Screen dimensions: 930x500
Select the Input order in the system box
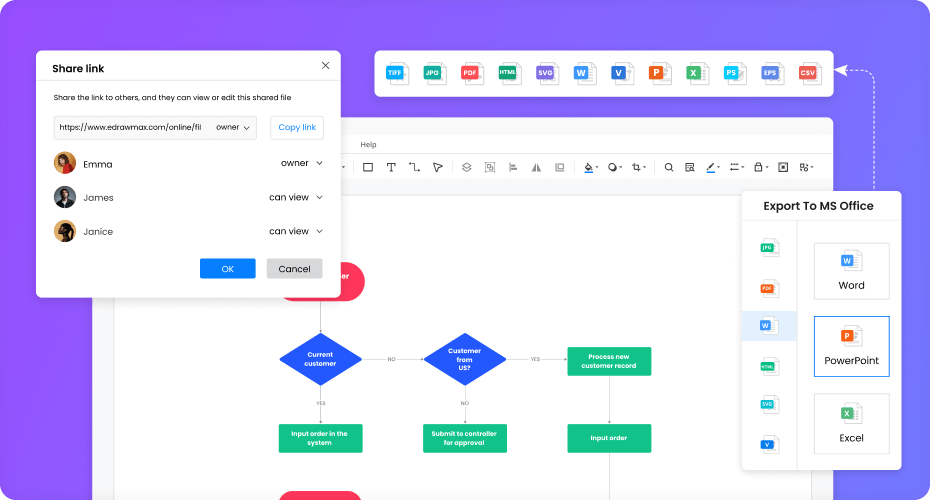point(320,438)
